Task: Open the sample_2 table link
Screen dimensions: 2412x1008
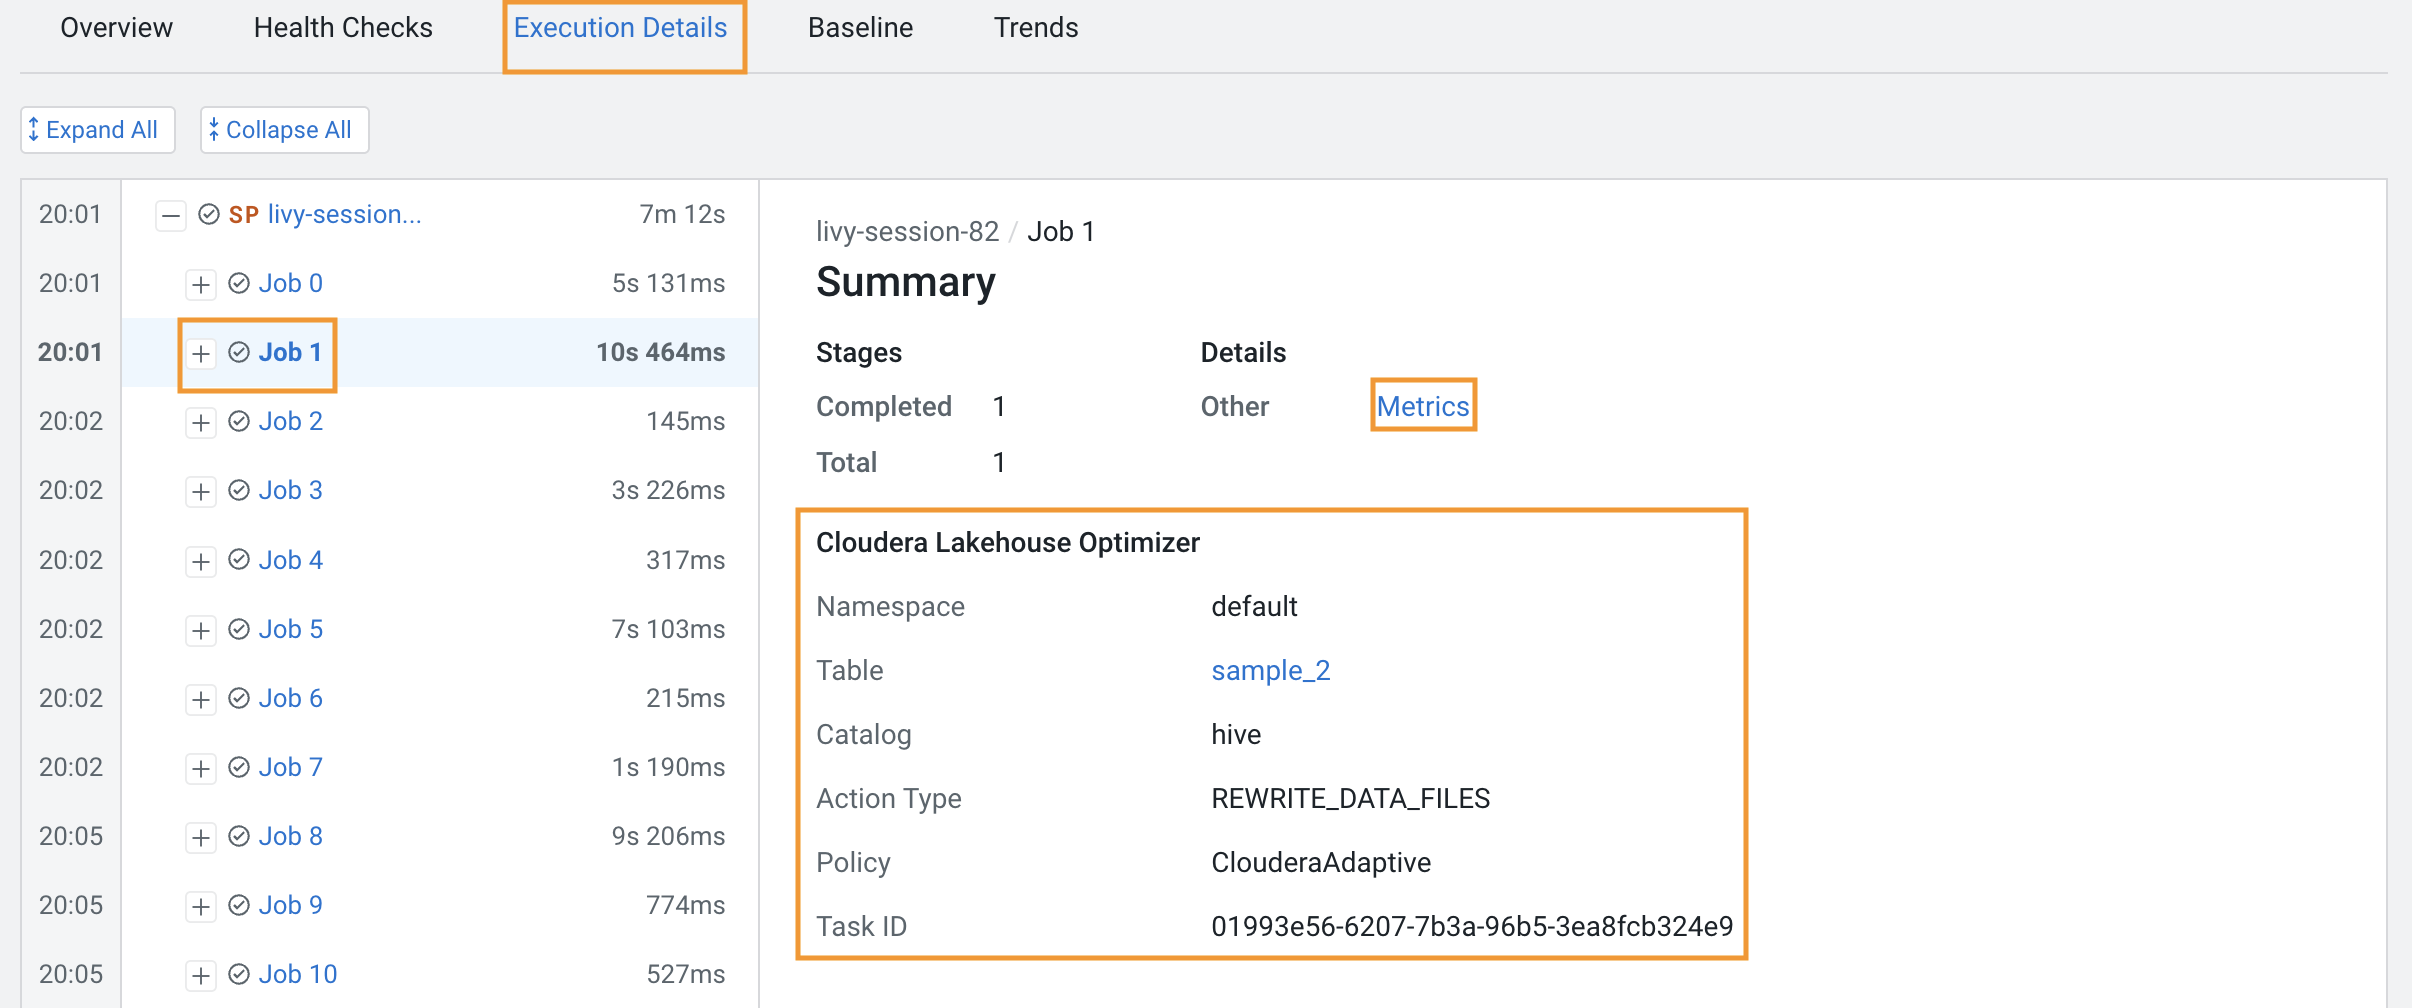Action: pos(1271,670)
